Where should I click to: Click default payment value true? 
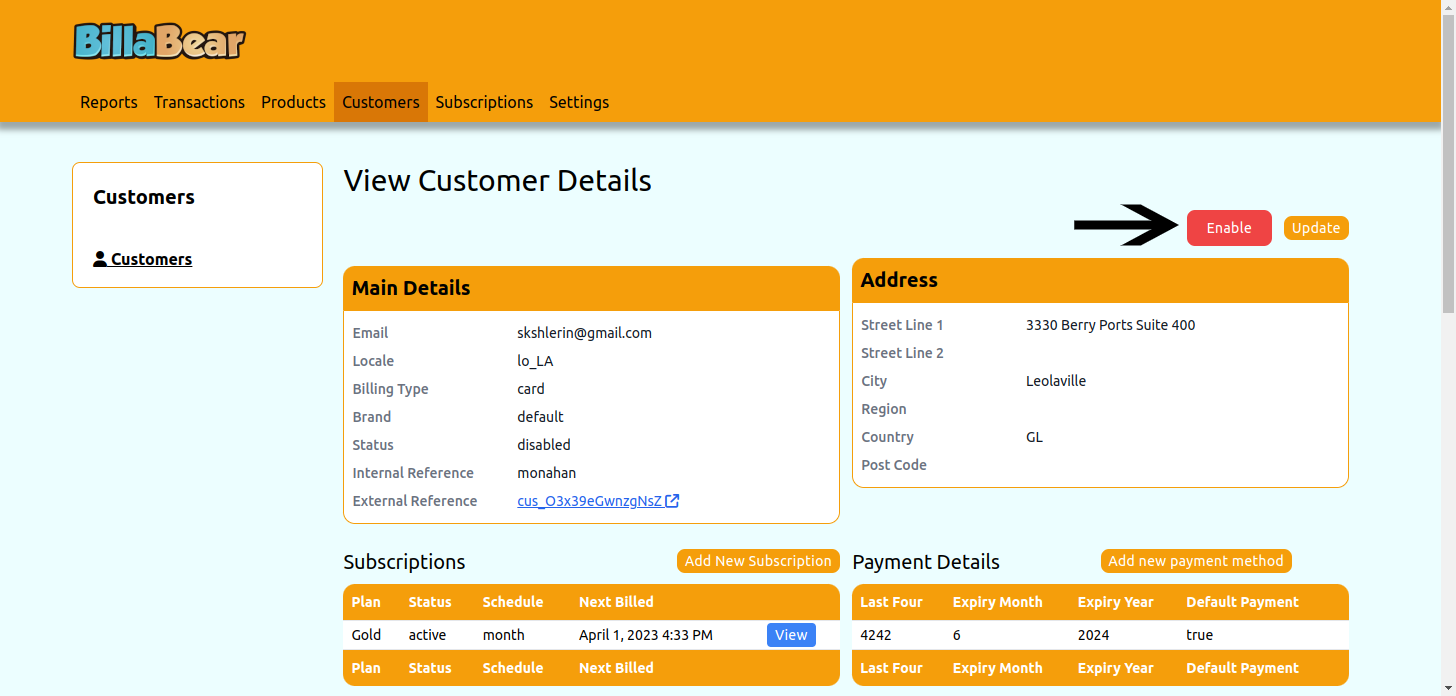click(1199, 635)
